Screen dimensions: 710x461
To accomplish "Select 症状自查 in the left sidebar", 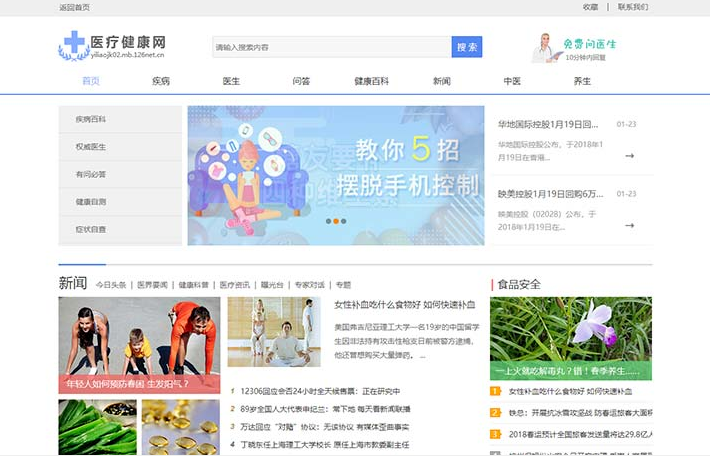I will point(90,229).
